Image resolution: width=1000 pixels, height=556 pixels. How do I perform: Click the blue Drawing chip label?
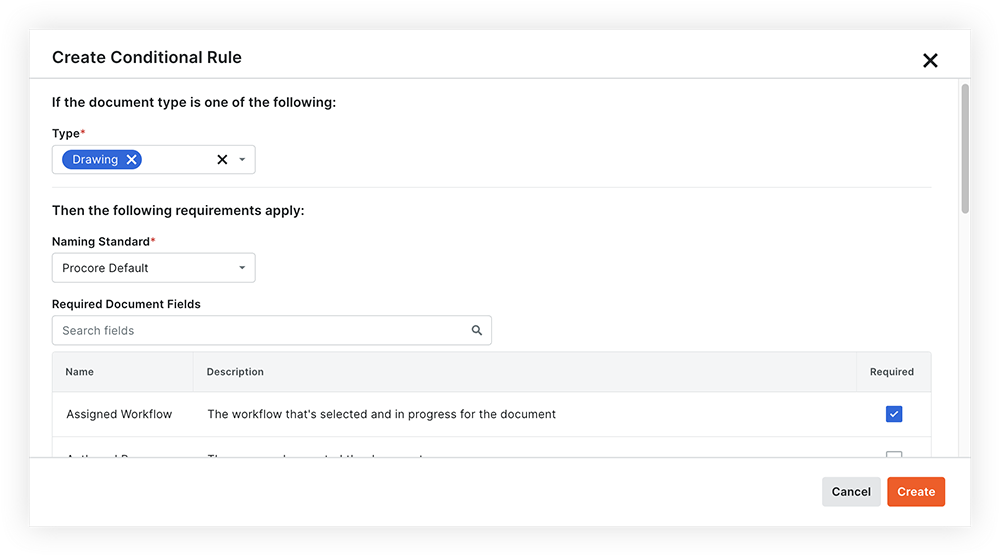pos(95,160)
